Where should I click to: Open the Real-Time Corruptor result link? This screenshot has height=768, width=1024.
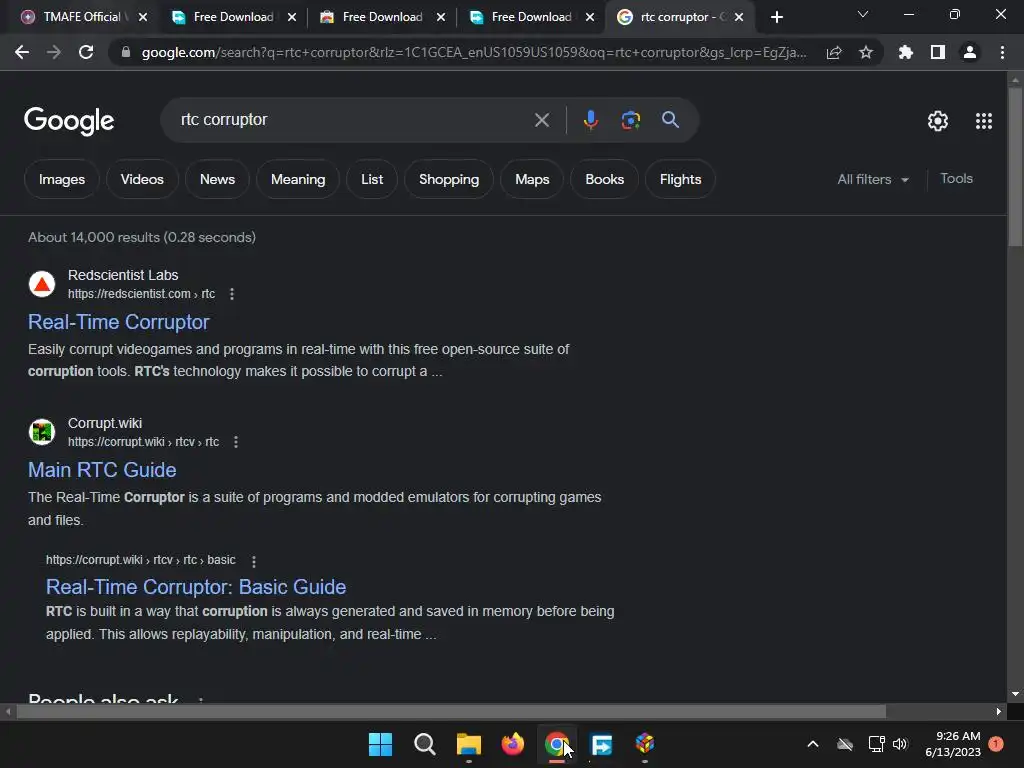(x=118, y=322)
